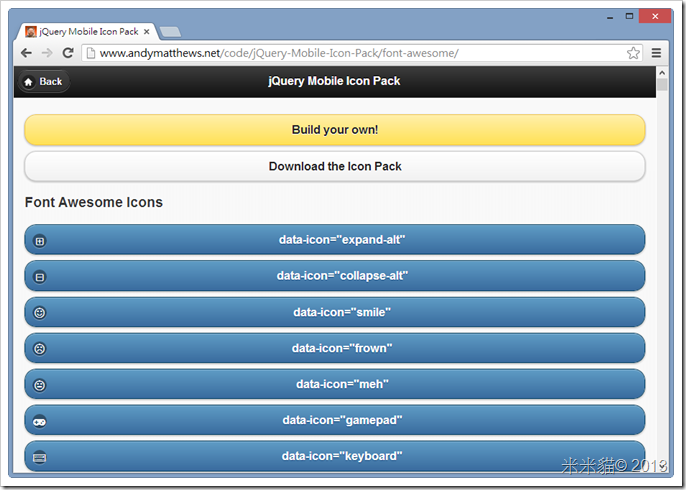Click the smile face icon
Screen dimensions: 686x490
click(x=40, y=313)
